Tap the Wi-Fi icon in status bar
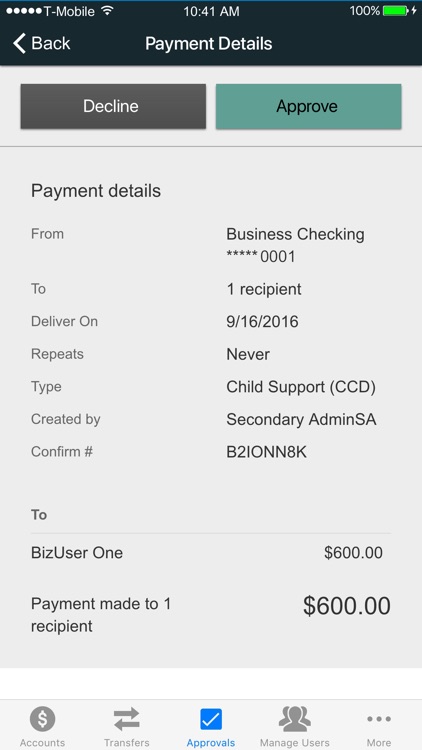Image resolution: width=422 pixels, height=750 pixels. tap(107, 11)
